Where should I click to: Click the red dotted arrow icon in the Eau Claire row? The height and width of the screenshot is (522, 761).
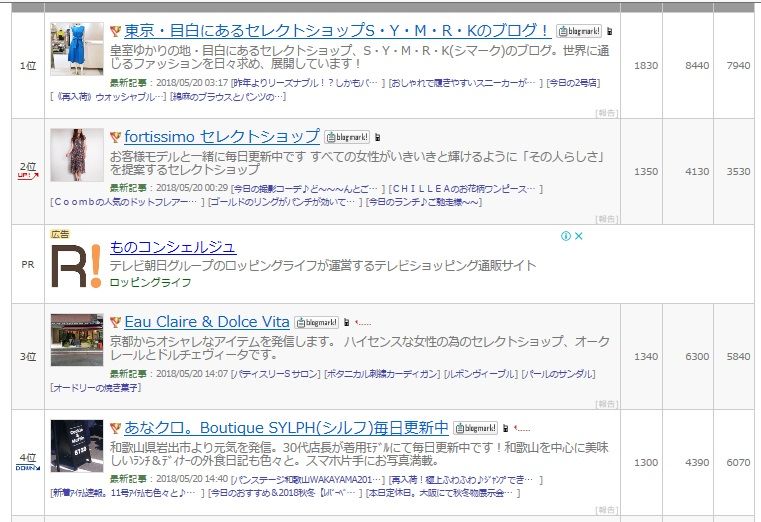[363, 323]
